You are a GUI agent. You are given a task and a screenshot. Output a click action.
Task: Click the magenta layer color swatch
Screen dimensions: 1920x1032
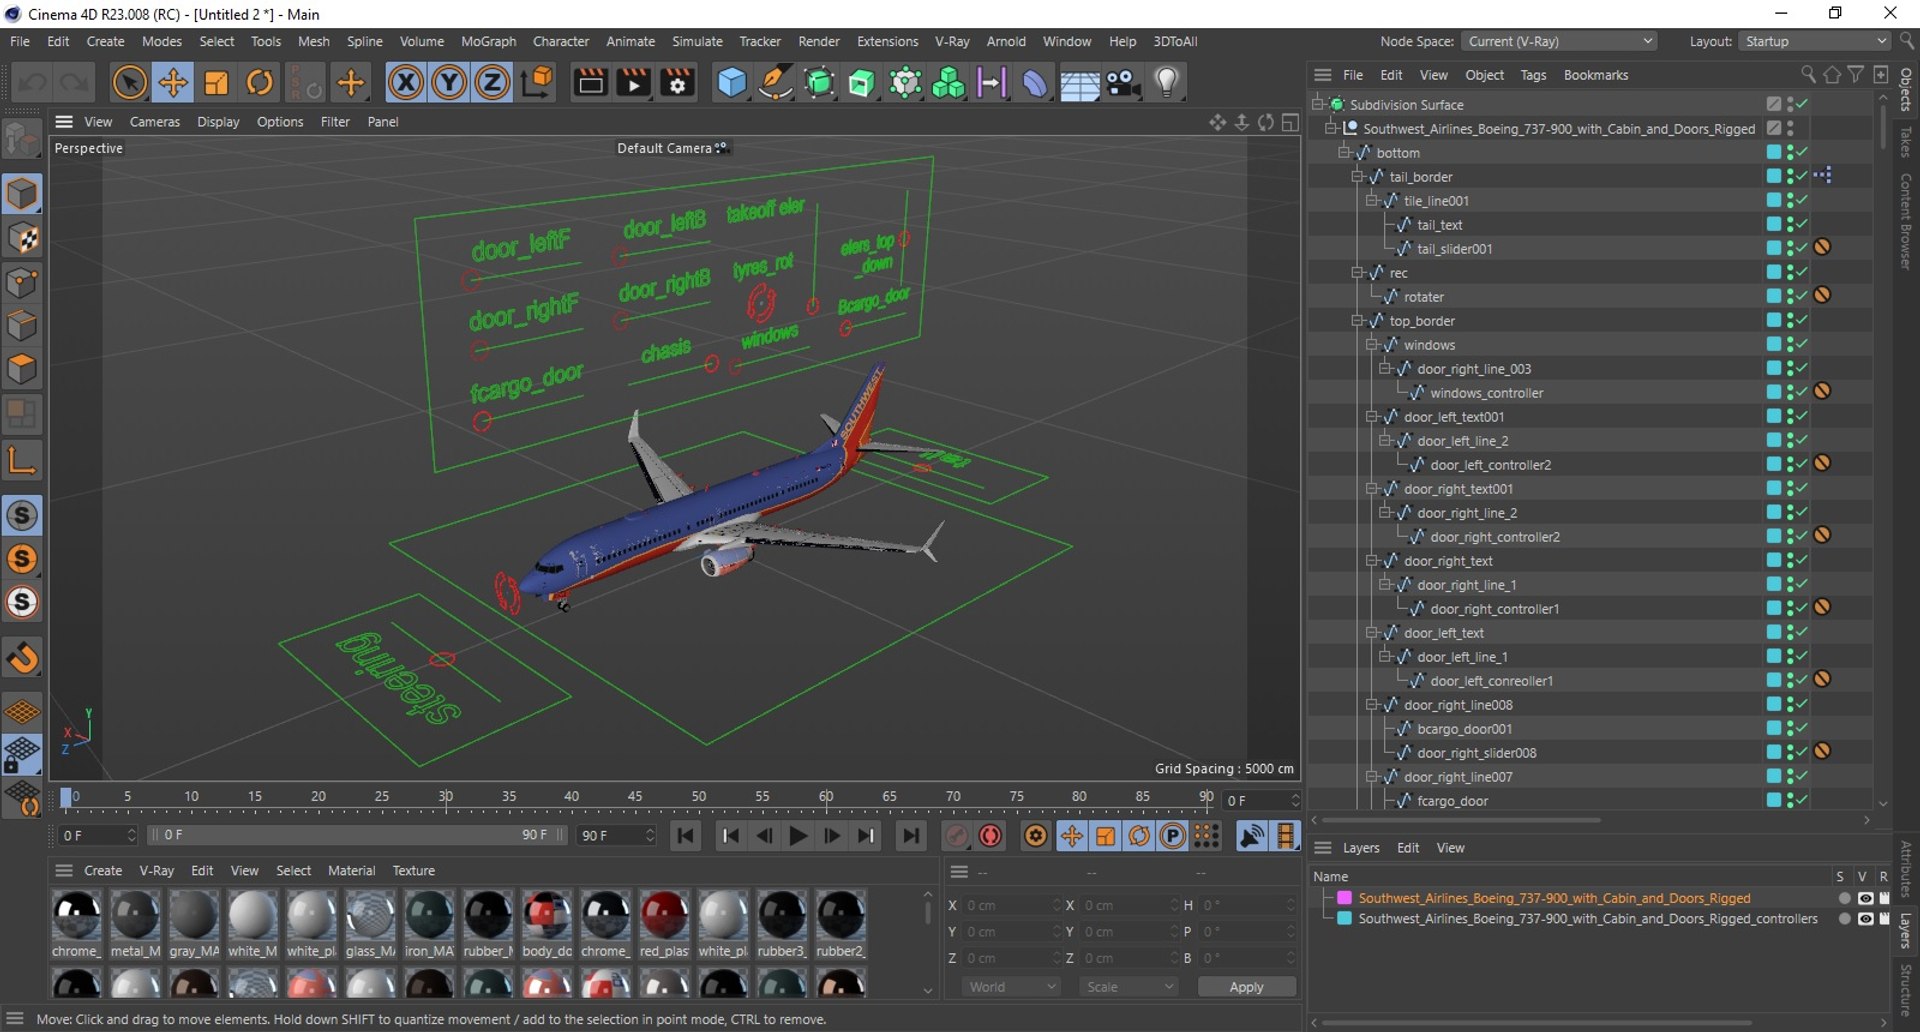coord(1345,898)
